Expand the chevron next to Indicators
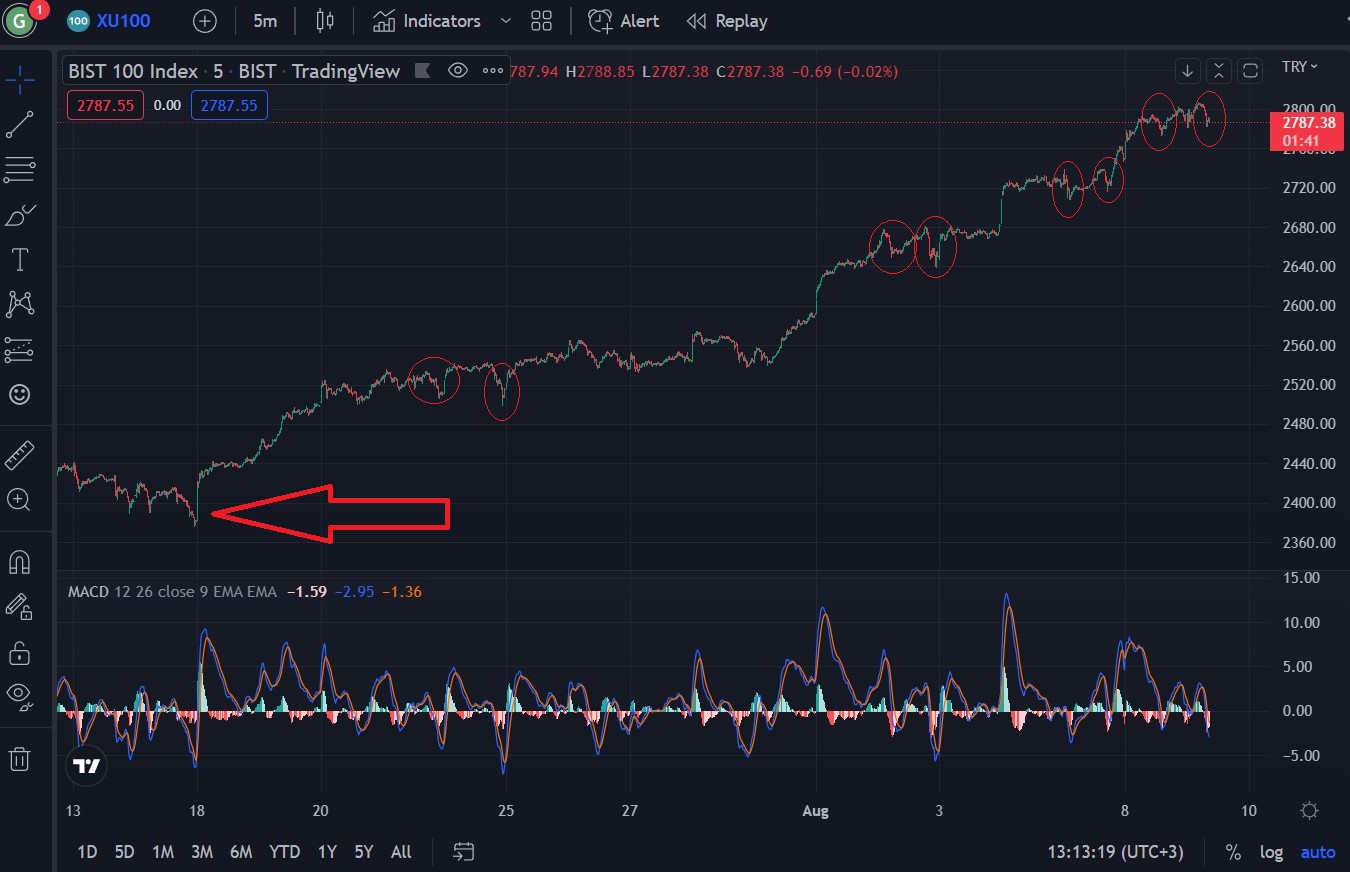Viewport: 1350px width, 872px height. coord(505,21)
